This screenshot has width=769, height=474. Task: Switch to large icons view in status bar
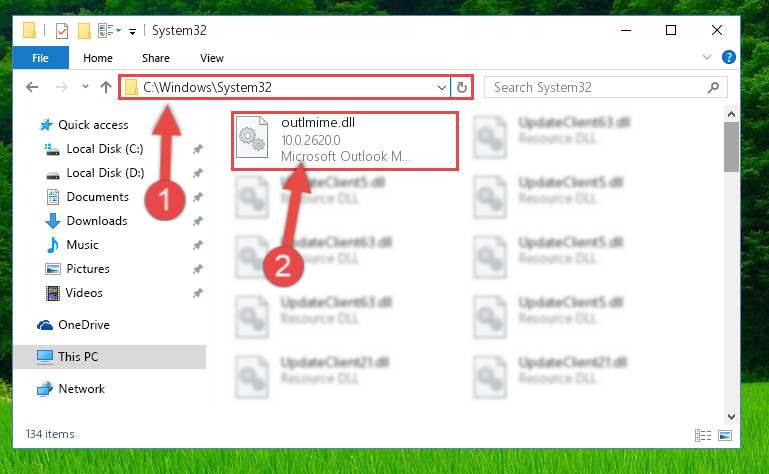pyautogui.click(x=725, y=435)
